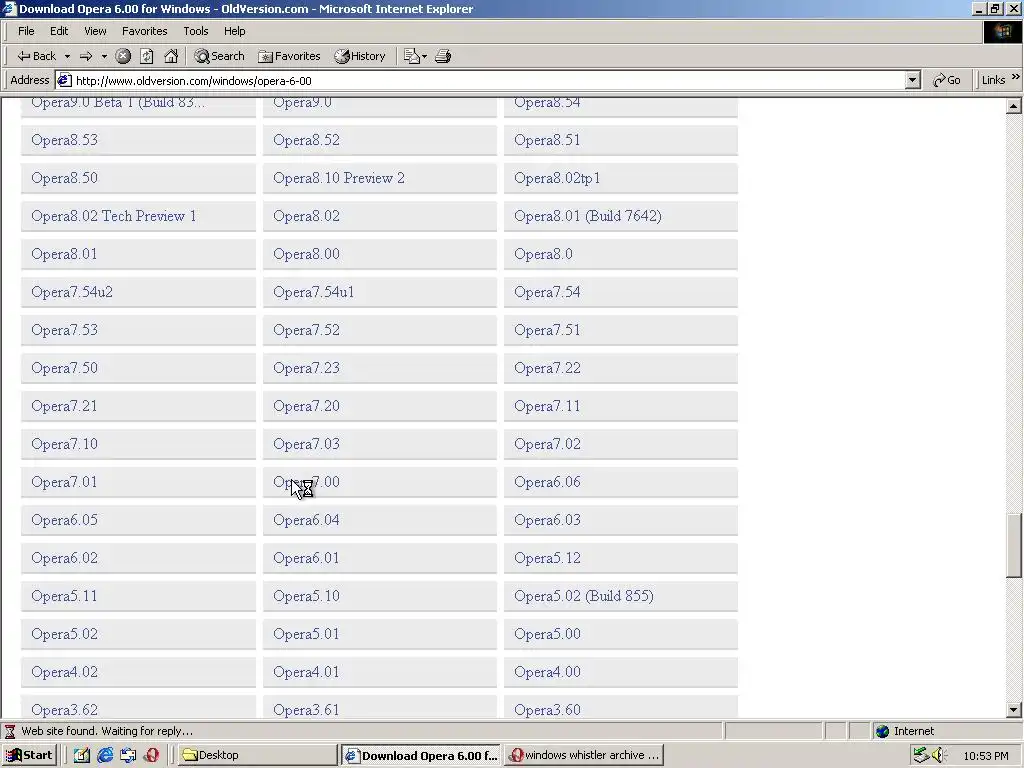The height and width of the screenshot is (768, 1024).
Task: Refresh the page via Refresh icon
Action: pos(147,56)
